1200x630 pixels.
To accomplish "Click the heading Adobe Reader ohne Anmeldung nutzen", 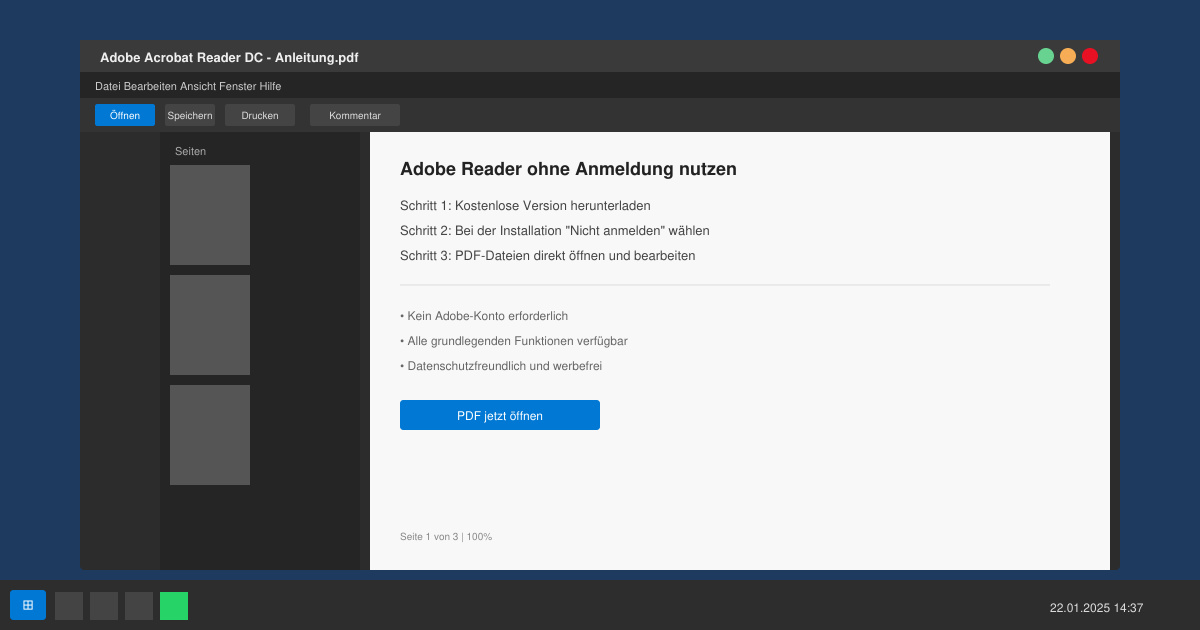I will point(568,169).
